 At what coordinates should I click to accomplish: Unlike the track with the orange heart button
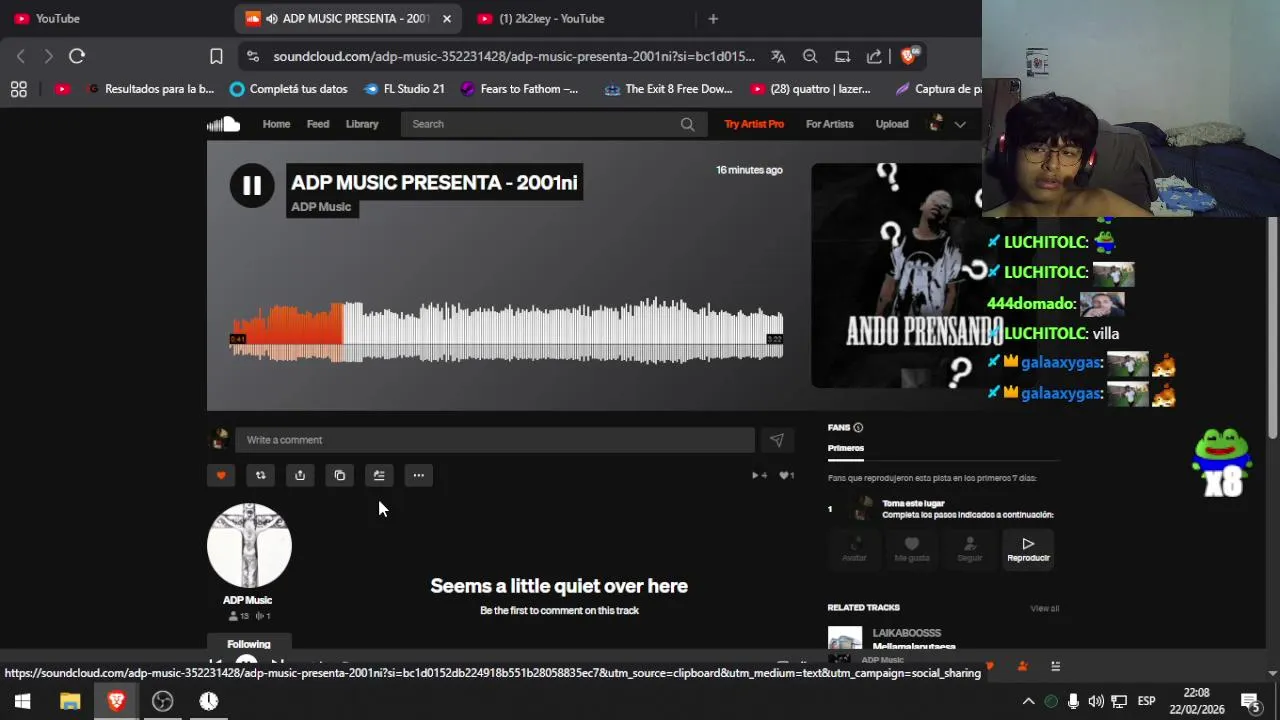pyautogui.click(x=221, y=476)
